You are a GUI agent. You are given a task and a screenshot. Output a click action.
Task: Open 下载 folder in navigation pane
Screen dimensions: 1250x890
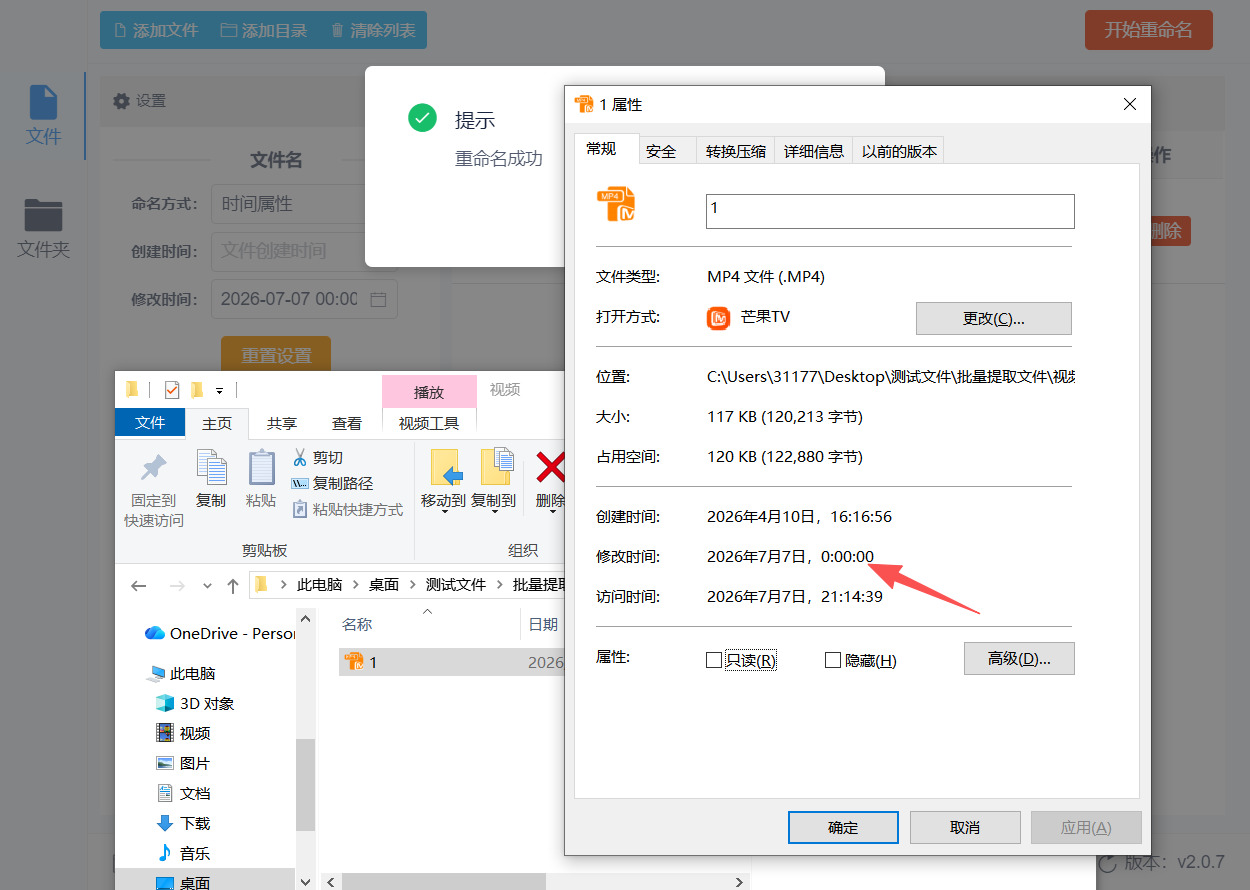pos(183,823)
